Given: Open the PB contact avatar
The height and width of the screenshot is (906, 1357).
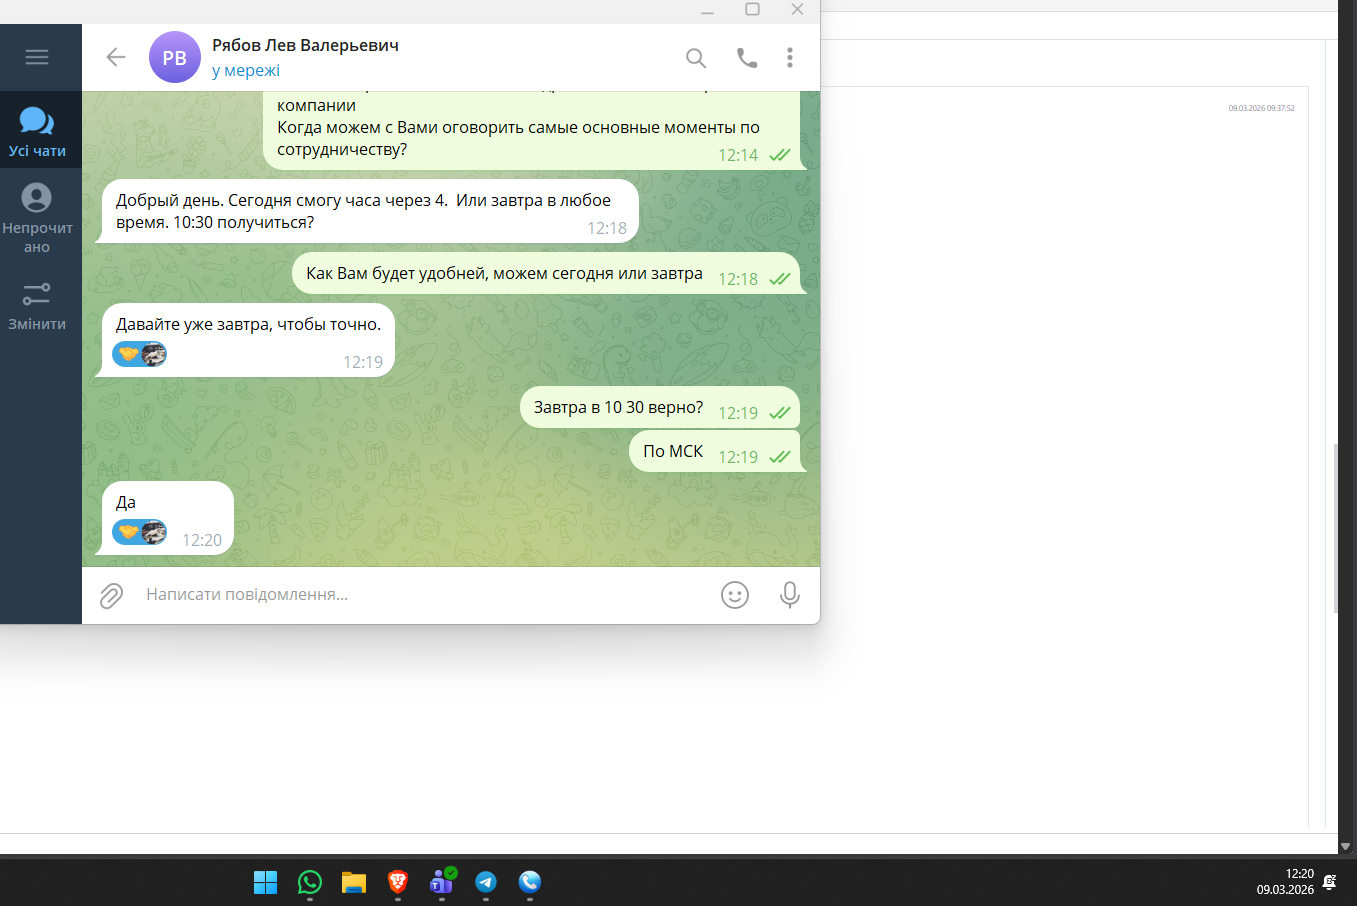Looking at the screenshot, I should (x=175, y=57).
